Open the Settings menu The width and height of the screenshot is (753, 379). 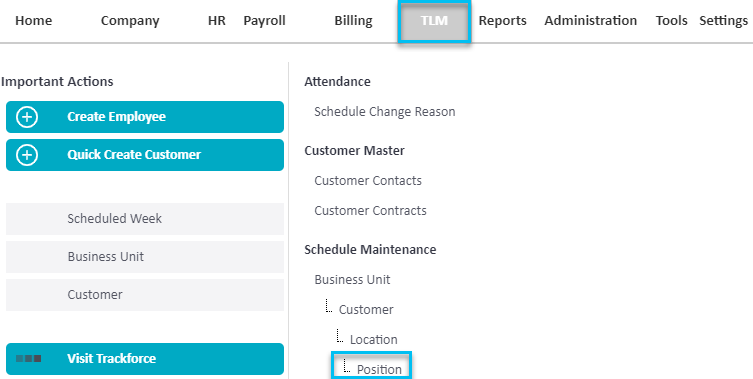tap(723, 21)
